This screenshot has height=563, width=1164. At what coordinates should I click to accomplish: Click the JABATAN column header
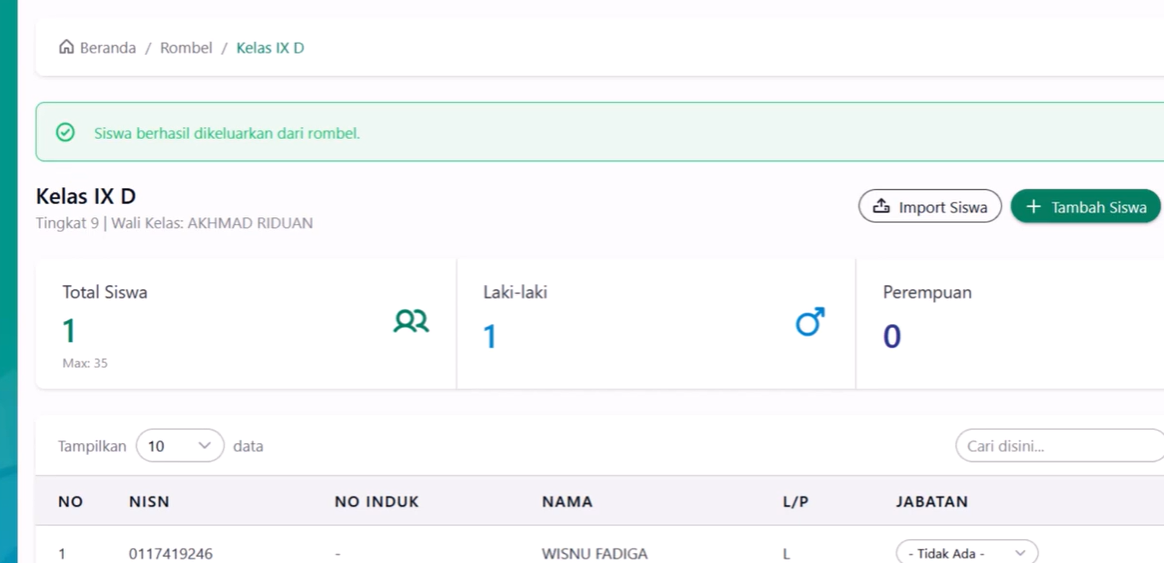click(x=931, y=502)
